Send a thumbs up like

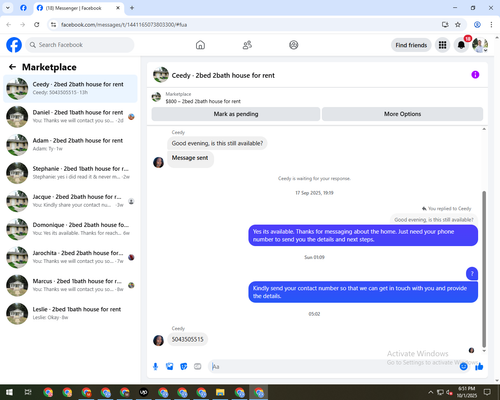pos(479,367)
